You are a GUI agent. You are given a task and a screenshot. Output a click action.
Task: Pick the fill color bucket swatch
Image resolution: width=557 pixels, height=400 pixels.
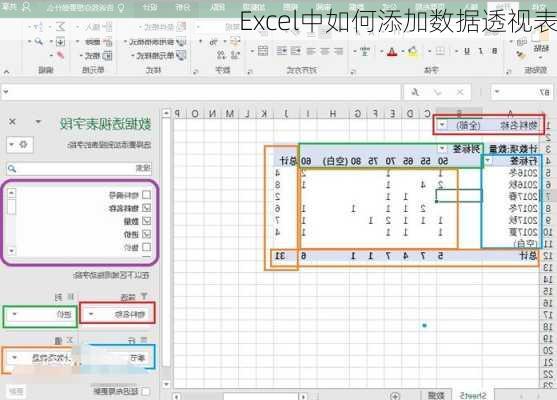413,52
